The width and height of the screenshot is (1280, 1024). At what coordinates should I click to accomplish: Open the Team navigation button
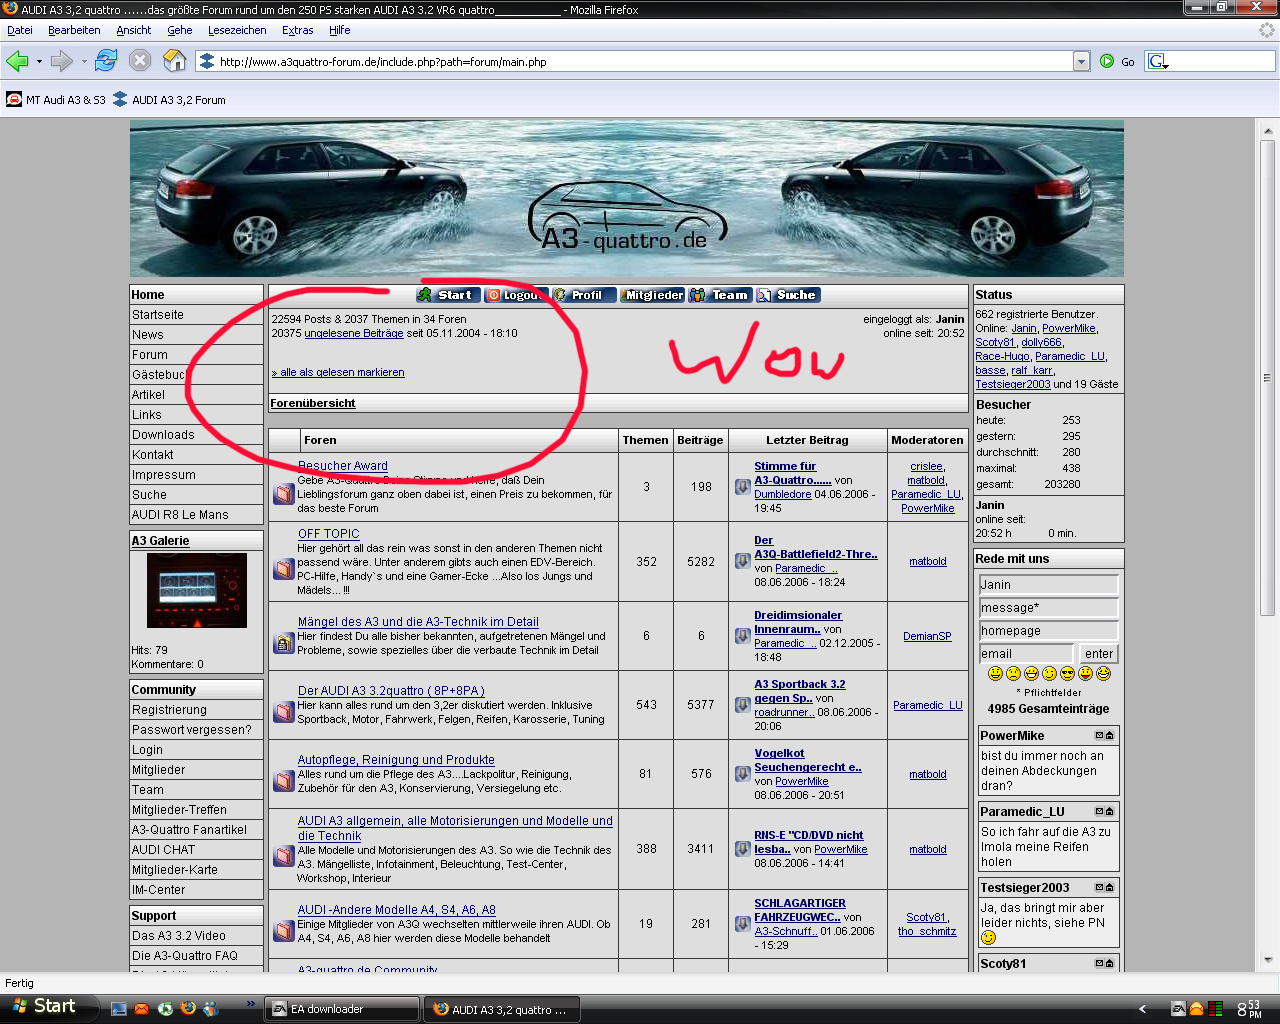[x=719, y=295]
